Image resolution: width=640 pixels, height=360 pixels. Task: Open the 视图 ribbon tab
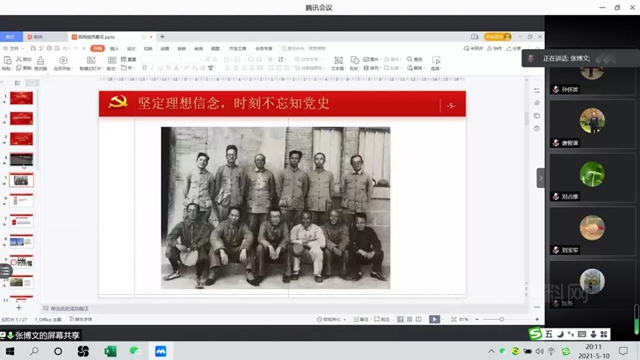[215, 49]
